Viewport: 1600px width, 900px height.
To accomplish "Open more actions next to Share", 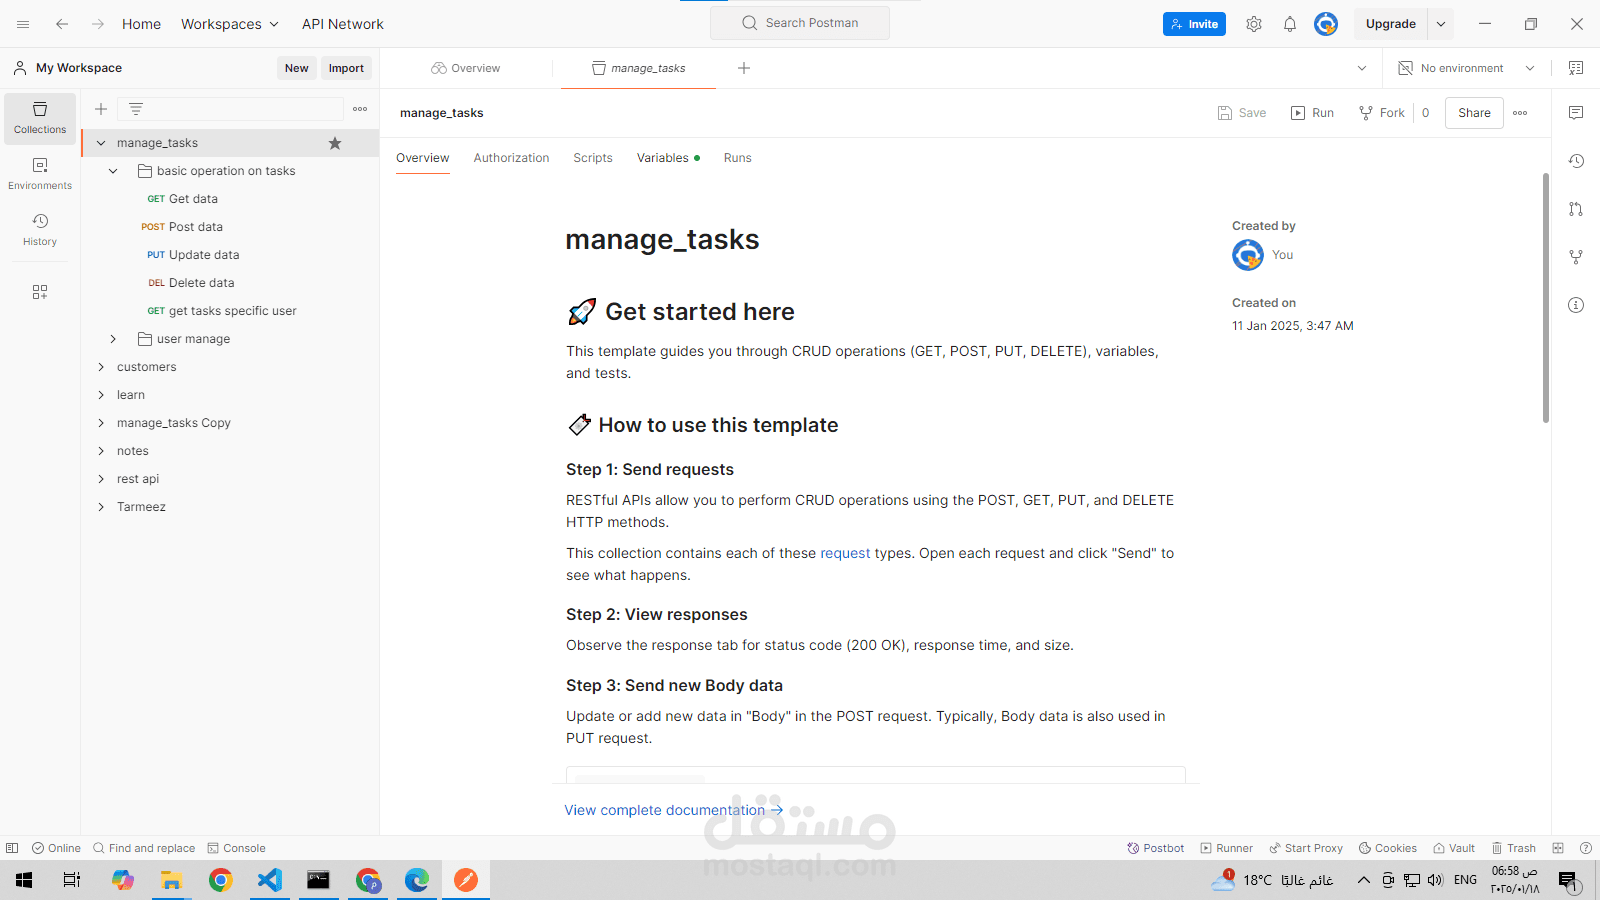I will pyautogui.click(x=1520, y=113).
